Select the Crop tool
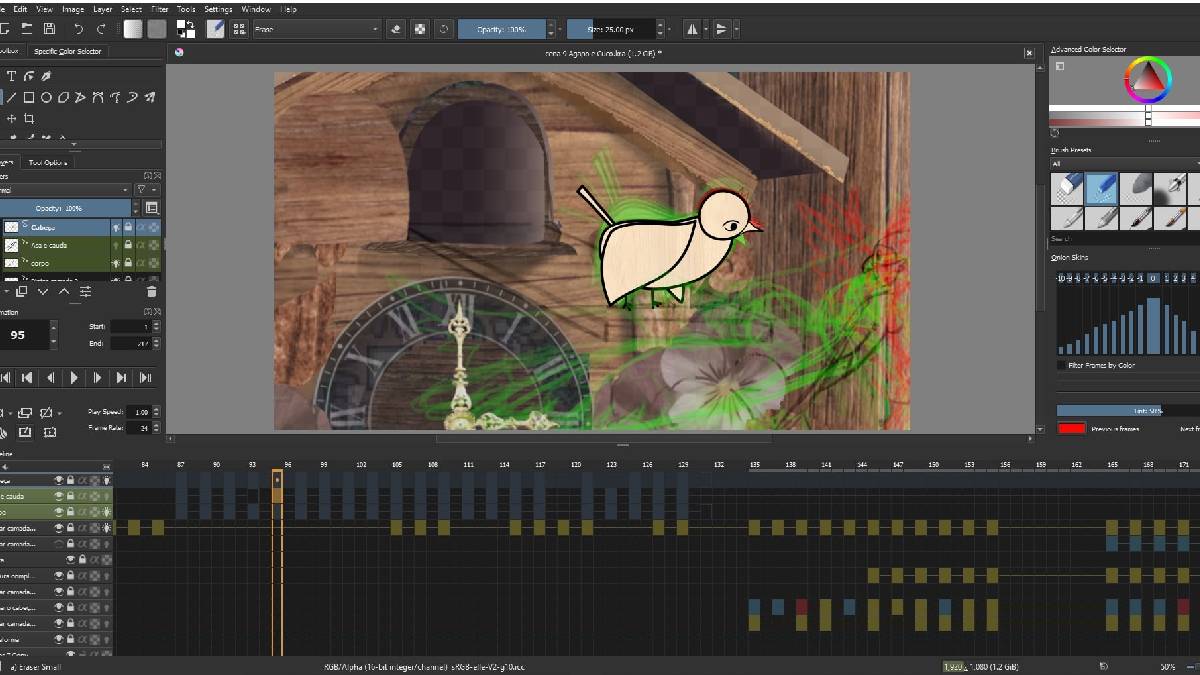Viewport: 1200px width, 675px height. [29, 118]
